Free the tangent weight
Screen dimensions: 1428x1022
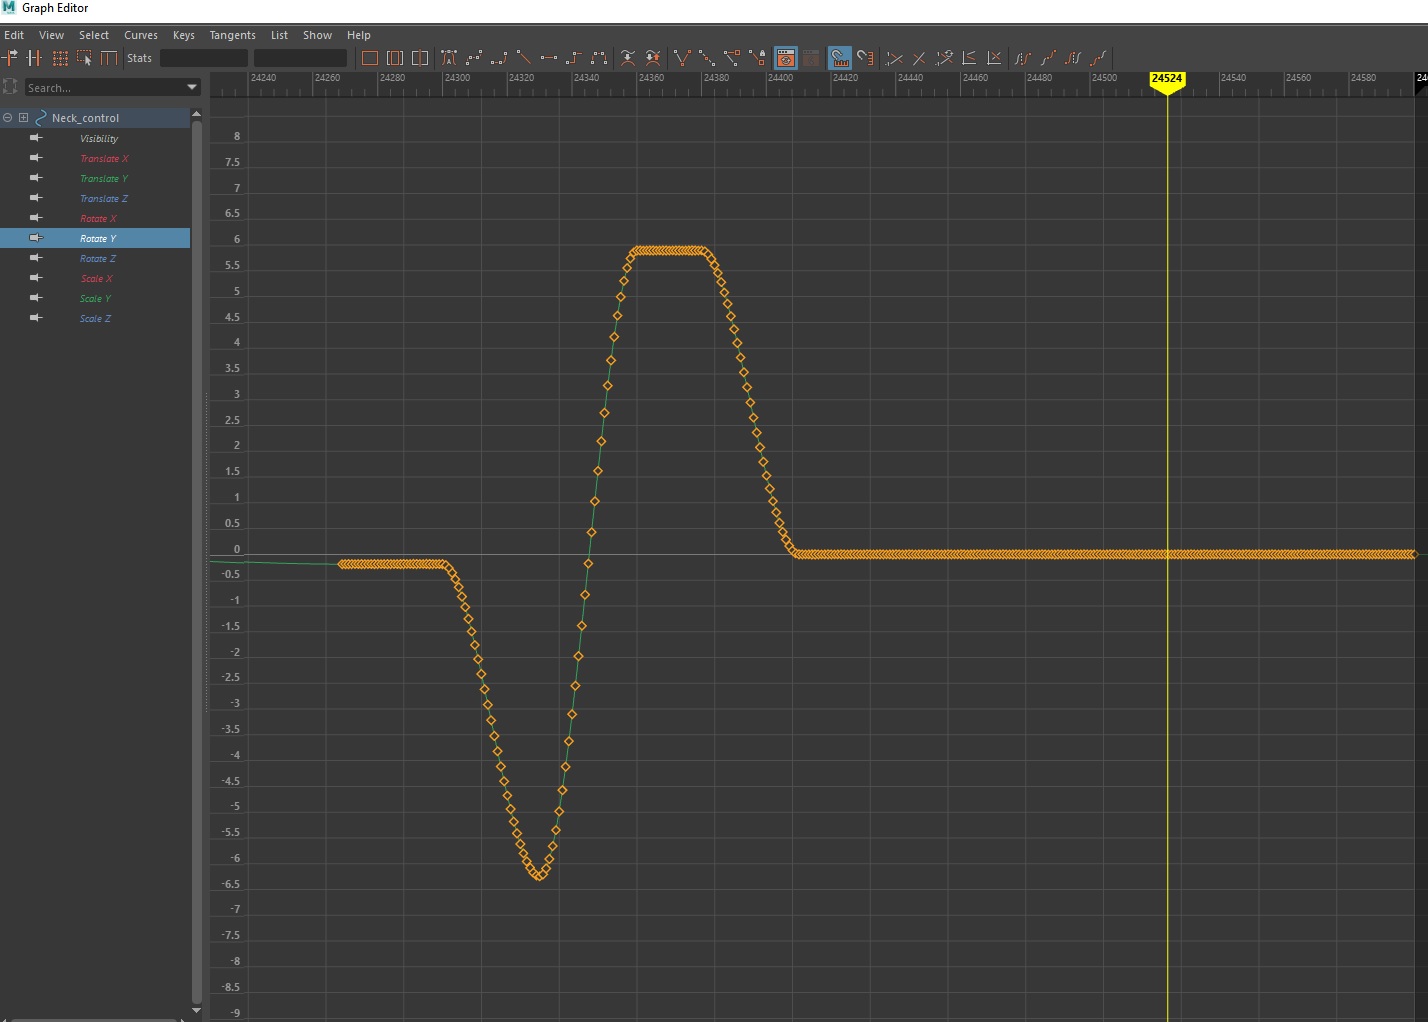coord(732,58)
